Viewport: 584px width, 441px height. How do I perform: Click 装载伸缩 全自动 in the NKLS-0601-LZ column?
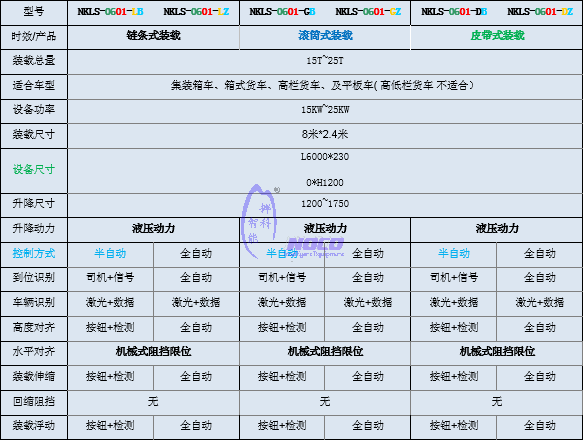[x=196, y=377]
